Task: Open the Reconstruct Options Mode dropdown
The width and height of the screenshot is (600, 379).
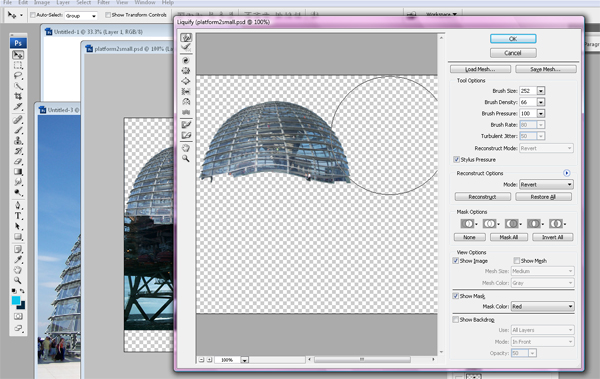Action: point(546,185)
